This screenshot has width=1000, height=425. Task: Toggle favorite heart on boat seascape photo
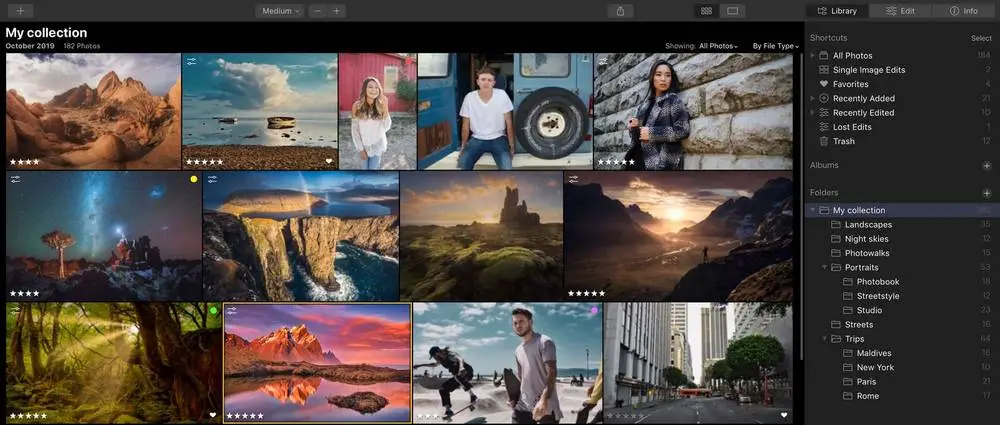[328, 161]
